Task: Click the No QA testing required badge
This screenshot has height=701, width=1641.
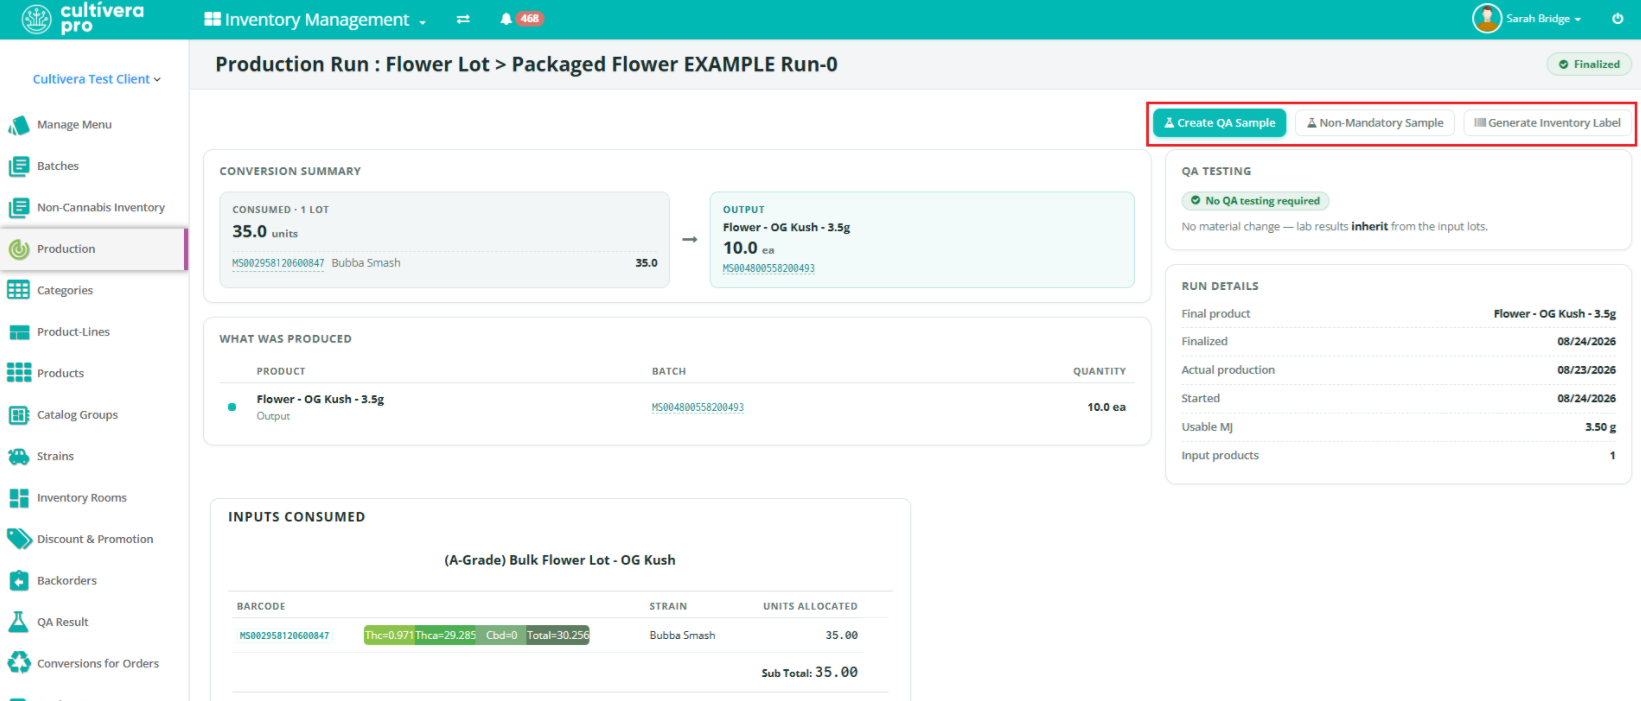Action: [x=1255, y=201]
